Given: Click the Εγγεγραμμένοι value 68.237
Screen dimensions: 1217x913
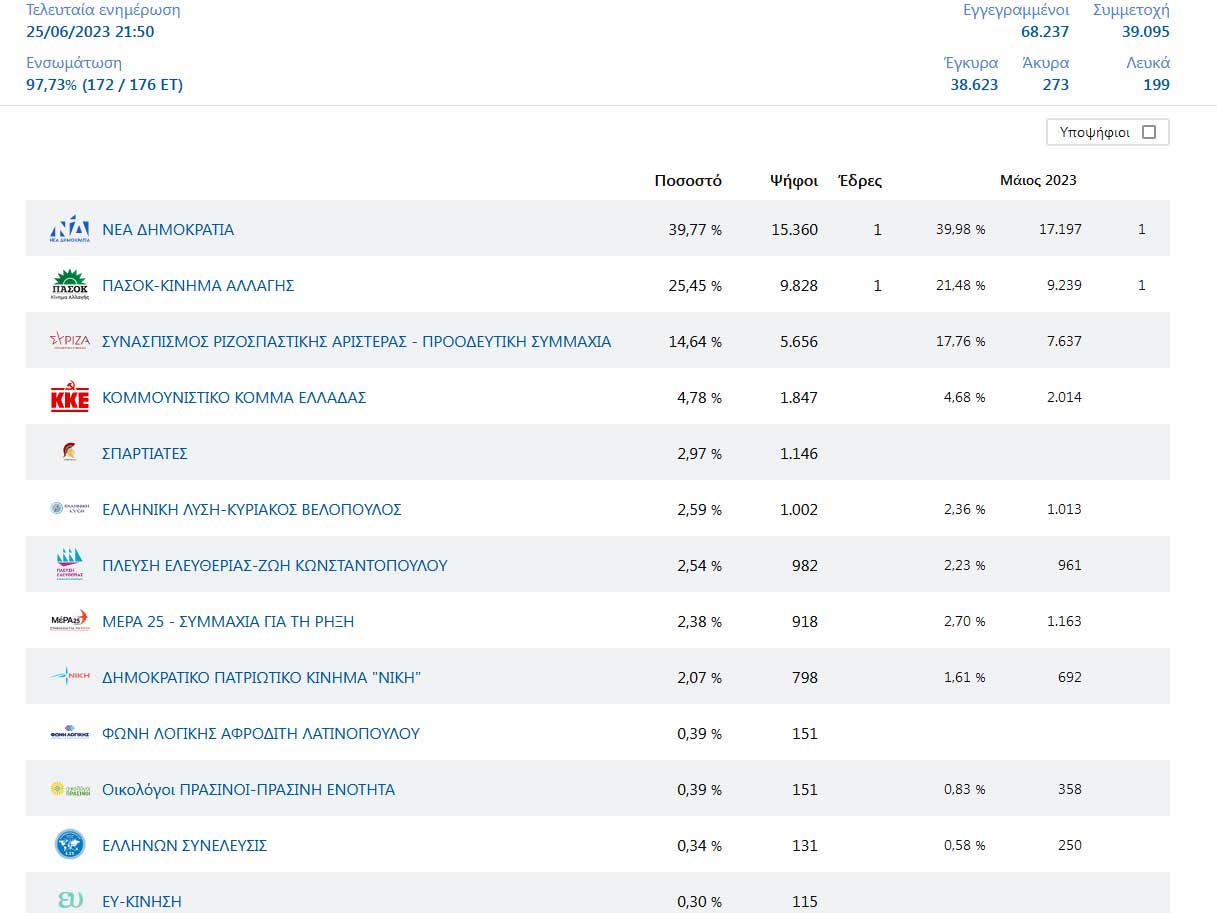Looking at the screenshot, I should click(x=1045, y=31).
